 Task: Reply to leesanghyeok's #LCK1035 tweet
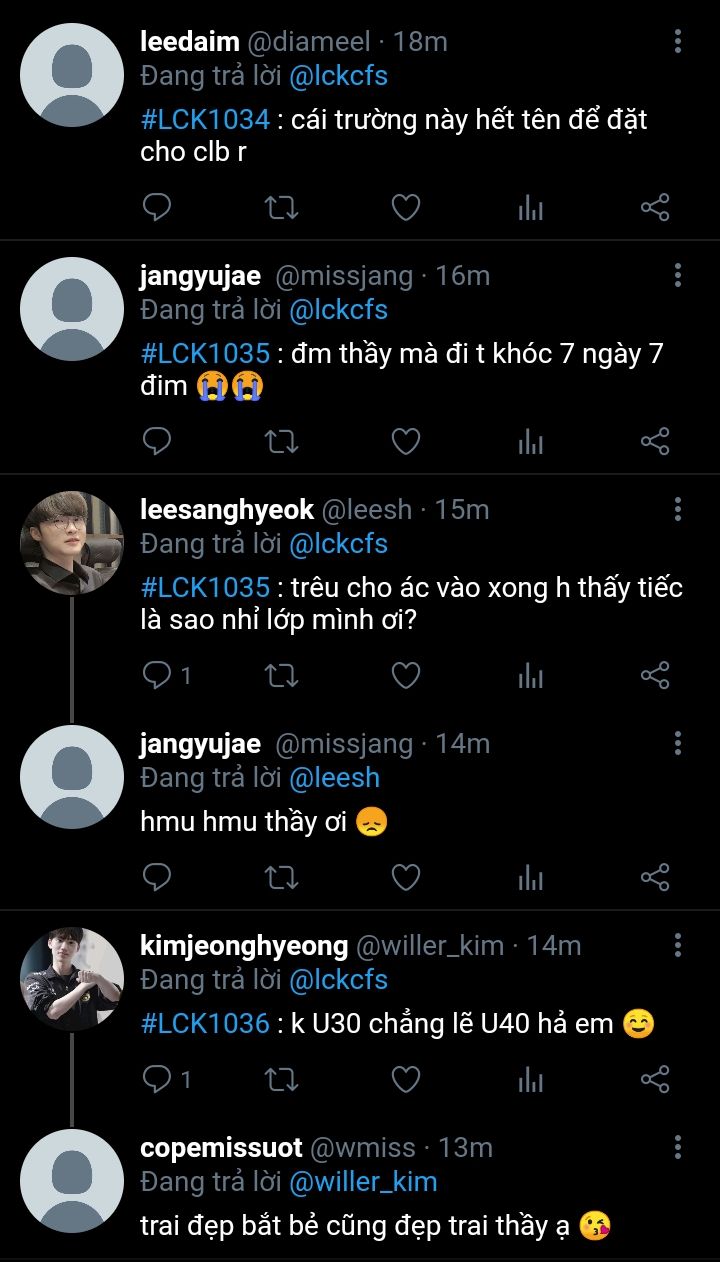pos(157,676)
